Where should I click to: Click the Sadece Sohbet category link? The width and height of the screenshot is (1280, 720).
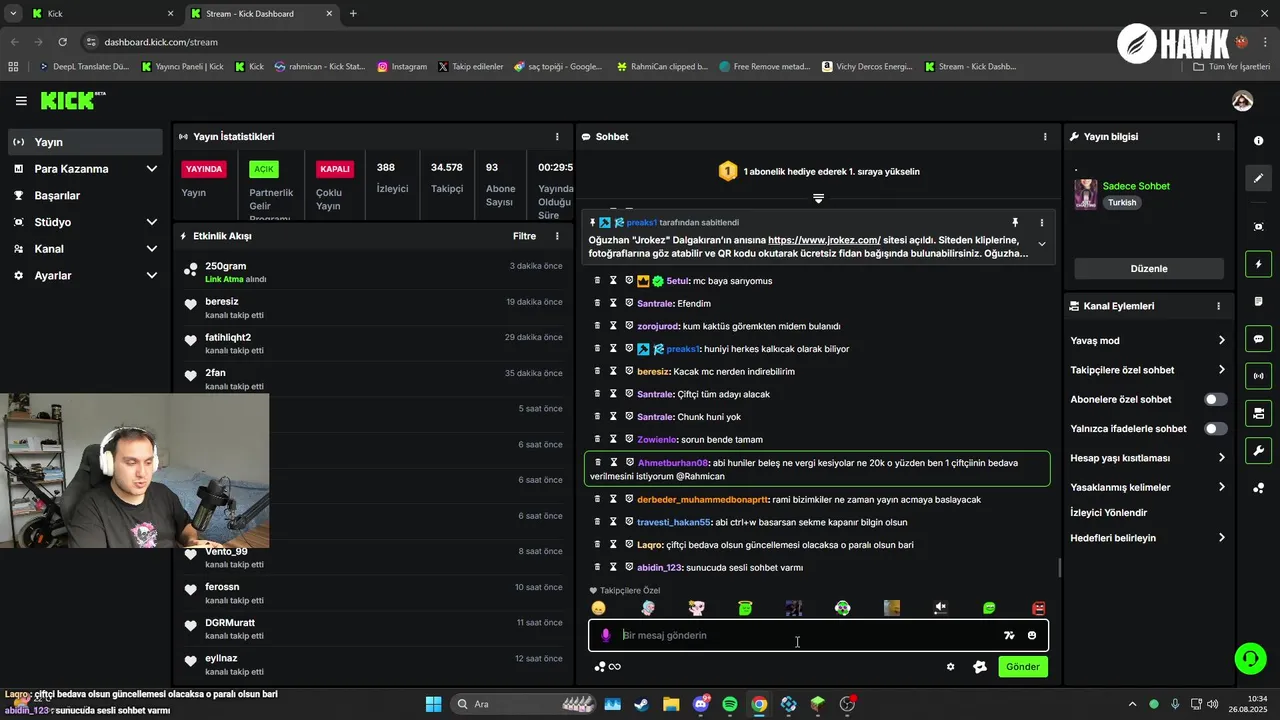1136,186
